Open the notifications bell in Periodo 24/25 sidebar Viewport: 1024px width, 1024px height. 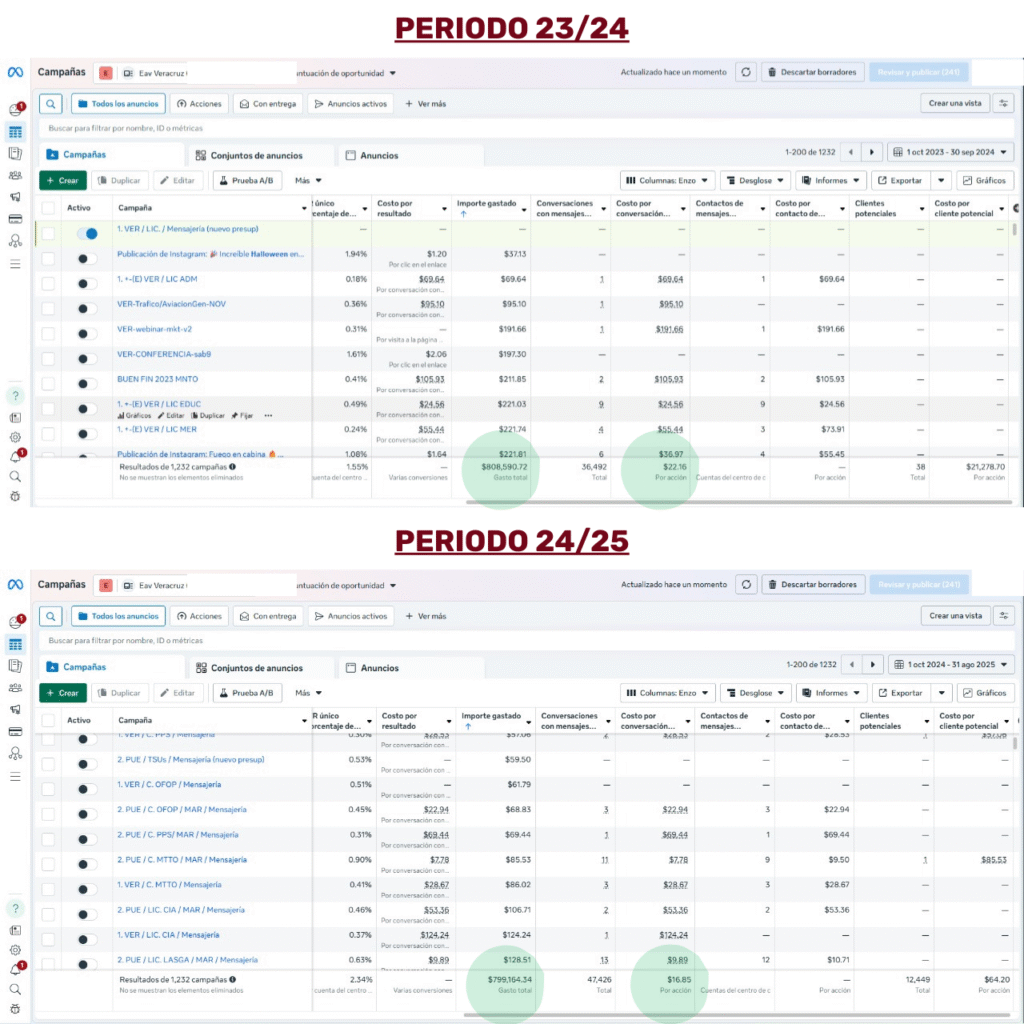tap(15, 968)
